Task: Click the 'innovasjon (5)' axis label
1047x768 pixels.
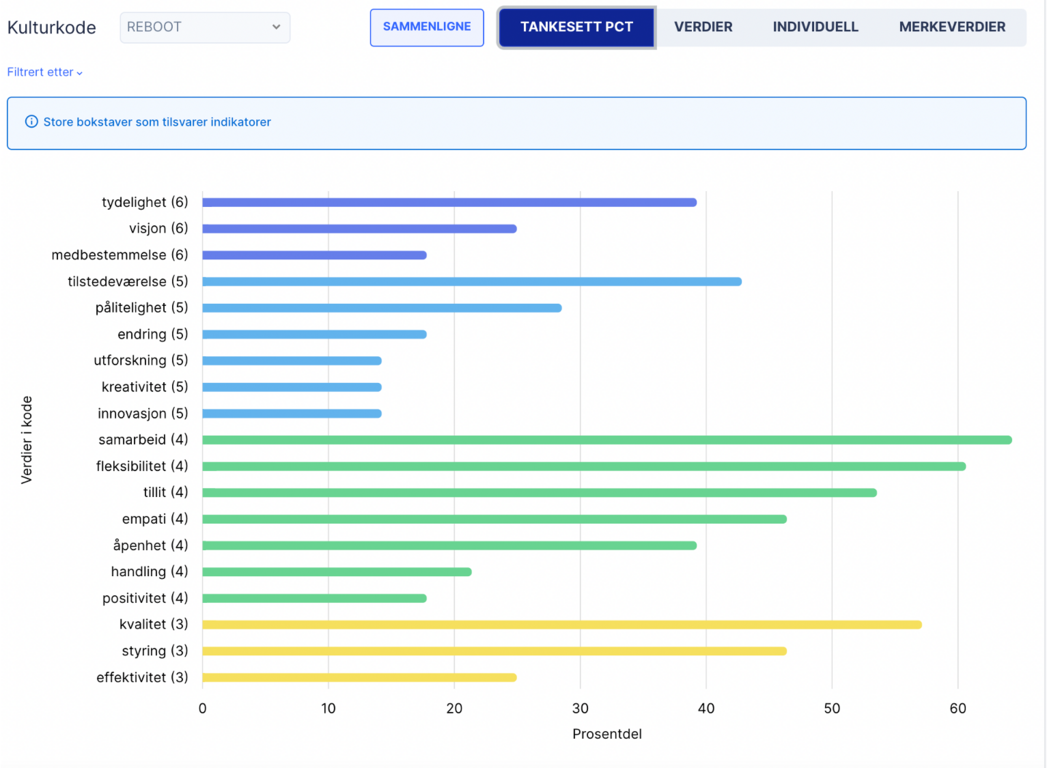Action: 143,413
